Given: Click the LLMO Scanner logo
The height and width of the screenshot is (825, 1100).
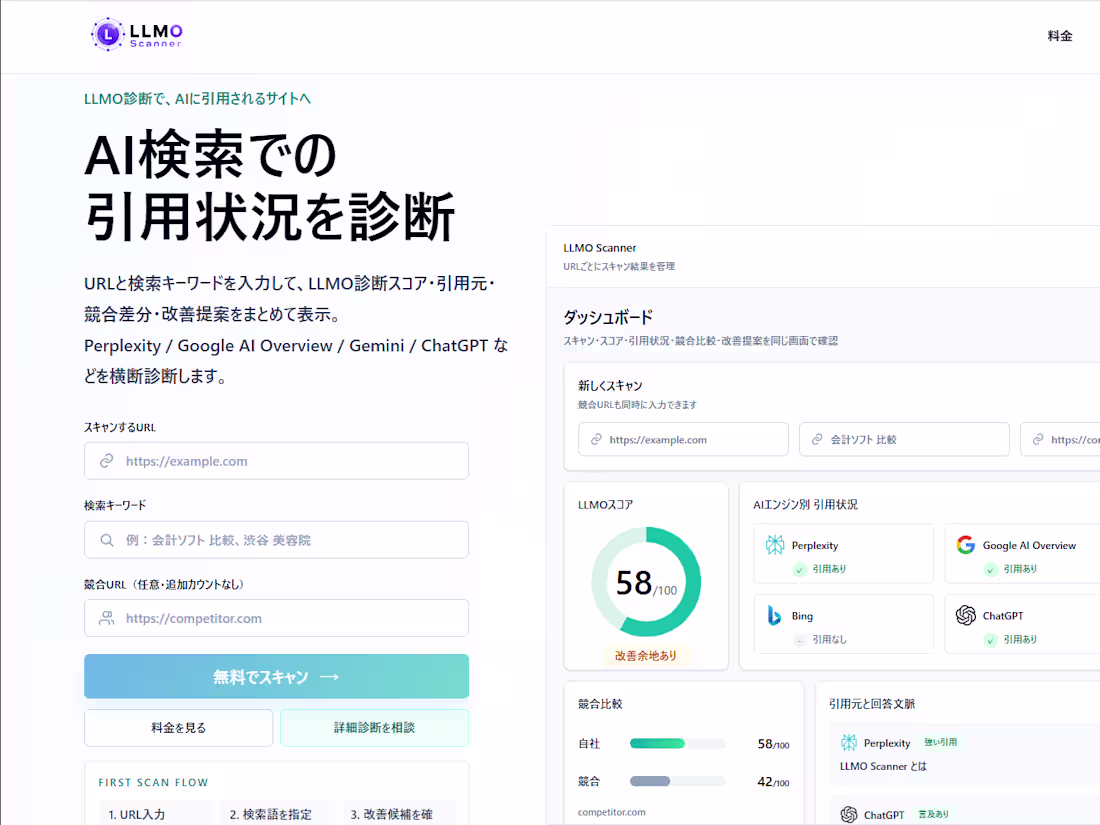Looking at the screenshot, I should coord(137,34).
